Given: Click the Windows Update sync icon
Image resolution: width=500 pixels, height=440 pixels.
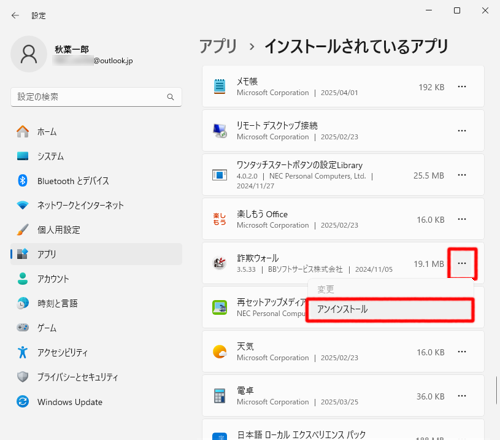Looking at the screenshot, I should point(23,401).
